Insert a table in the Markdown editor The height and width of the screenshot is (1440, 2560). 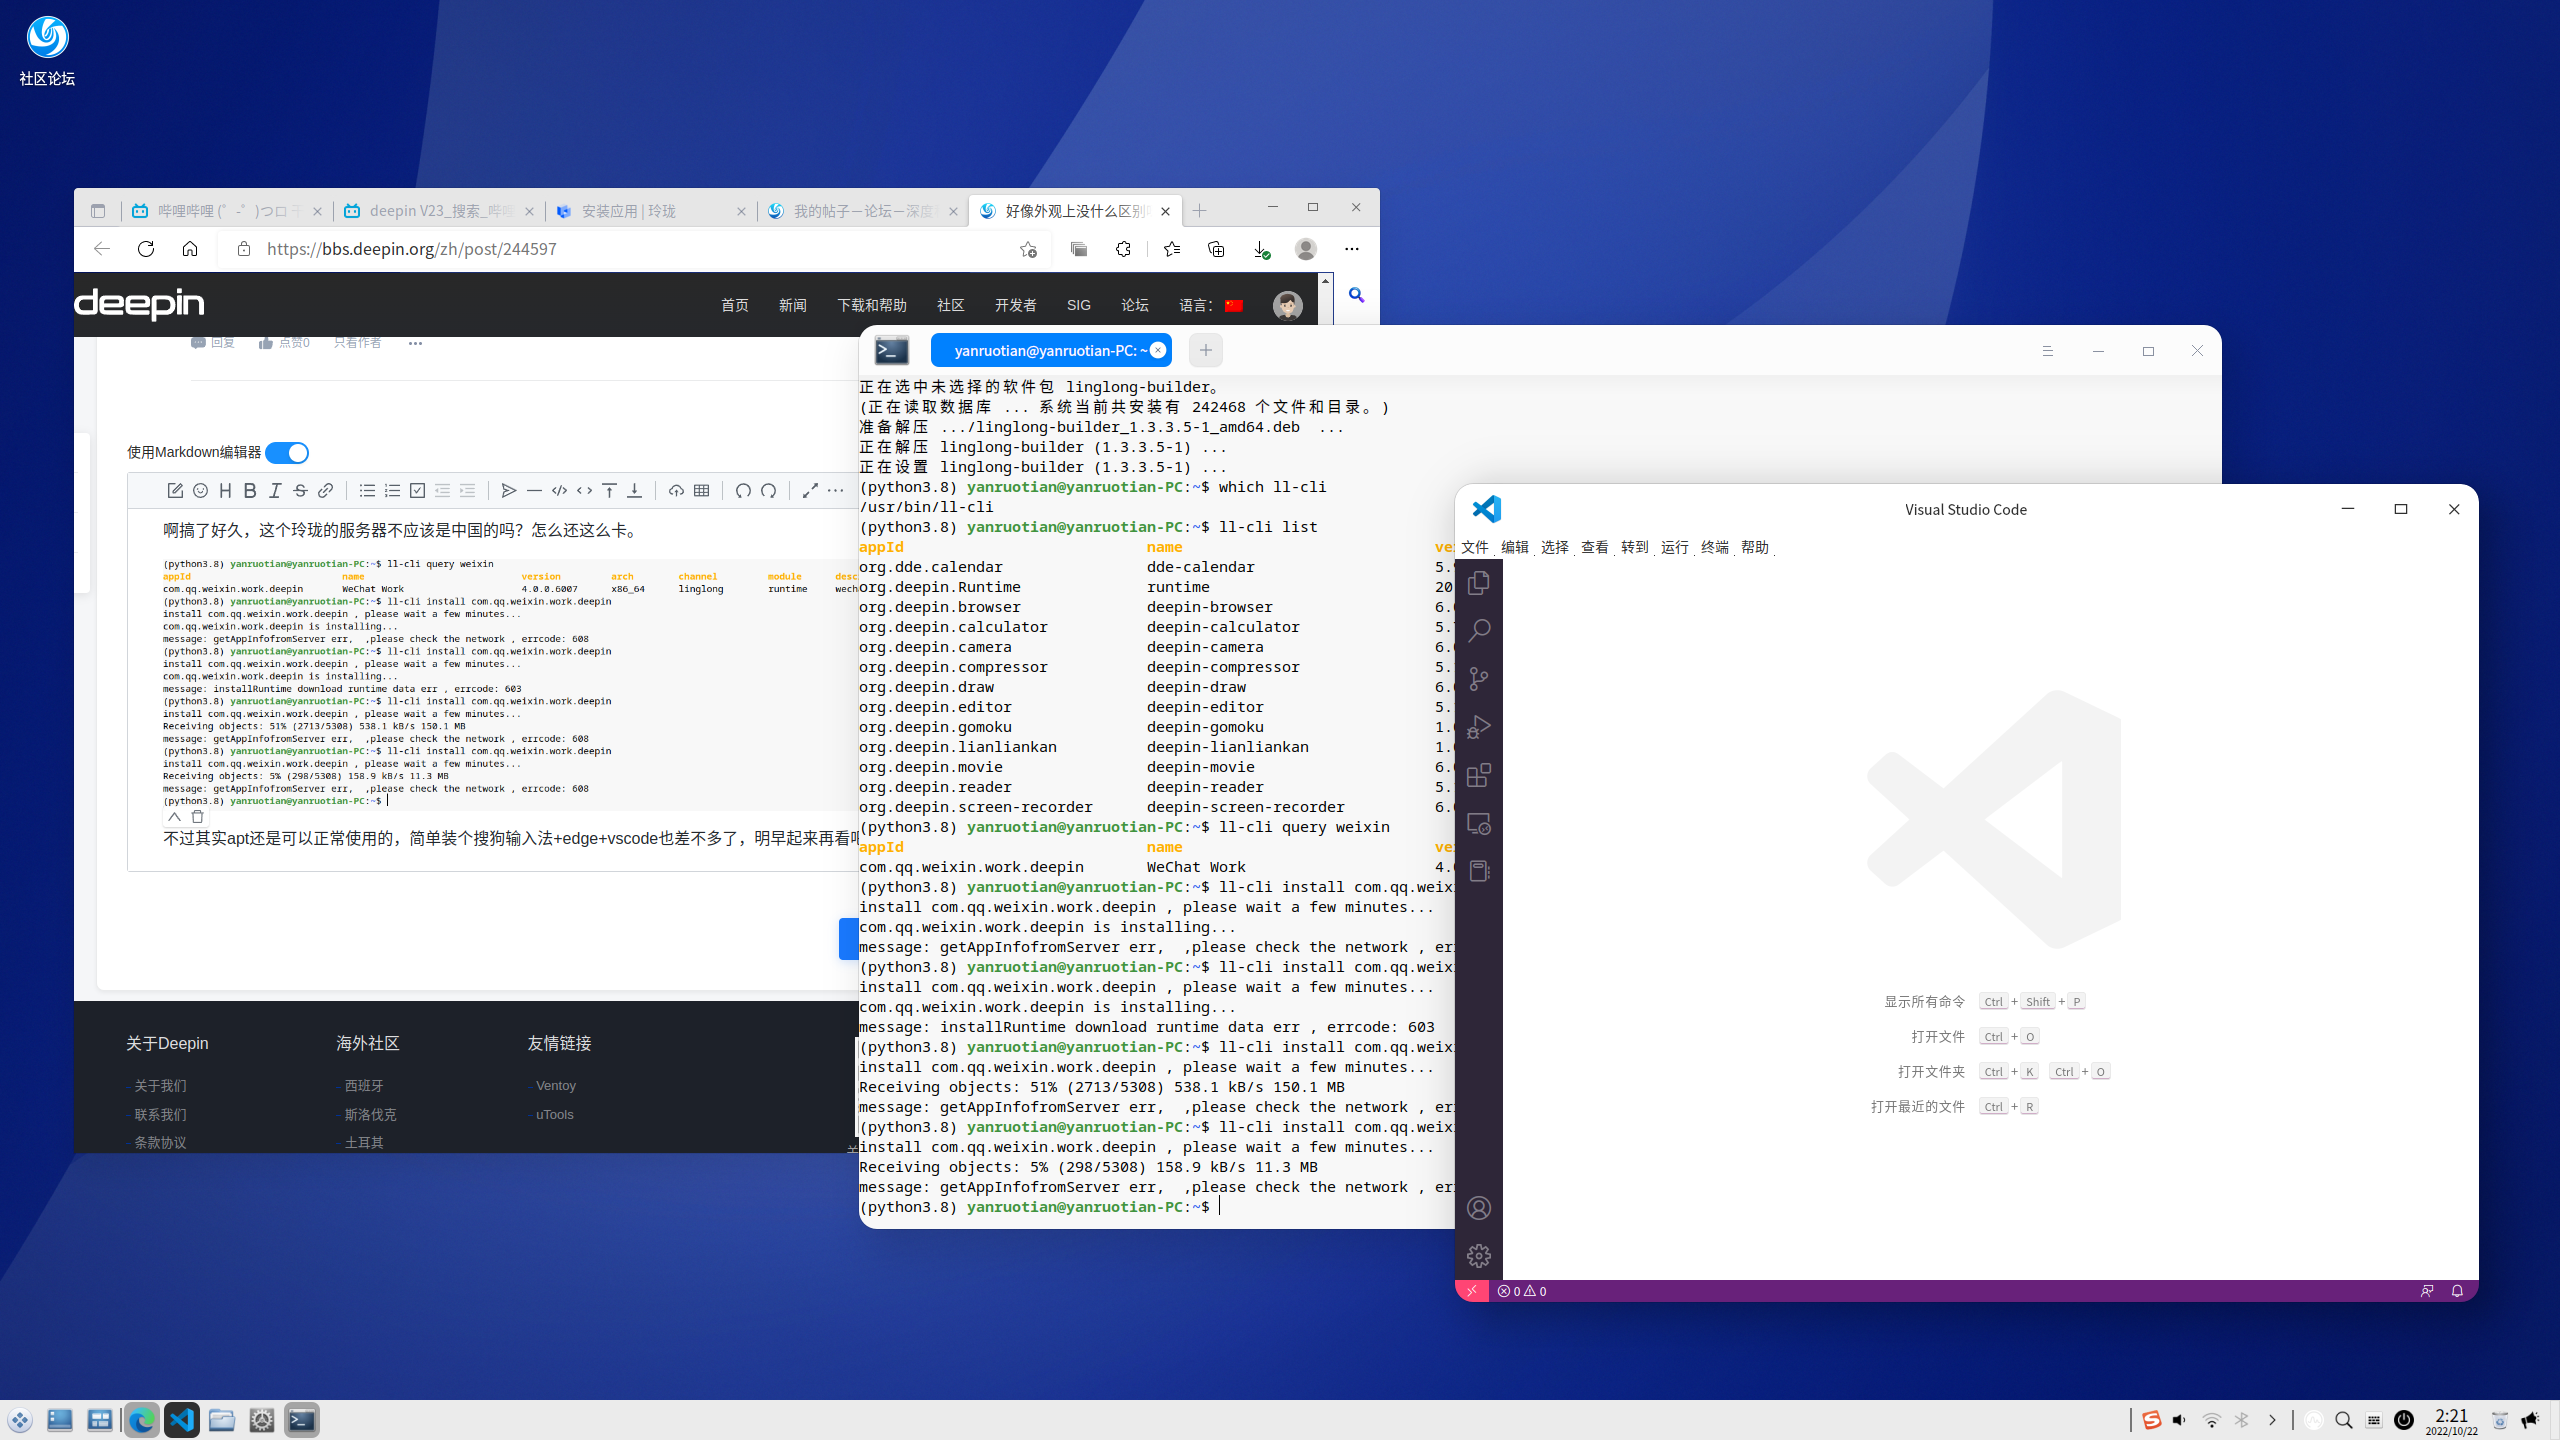(x=700, y=490)
